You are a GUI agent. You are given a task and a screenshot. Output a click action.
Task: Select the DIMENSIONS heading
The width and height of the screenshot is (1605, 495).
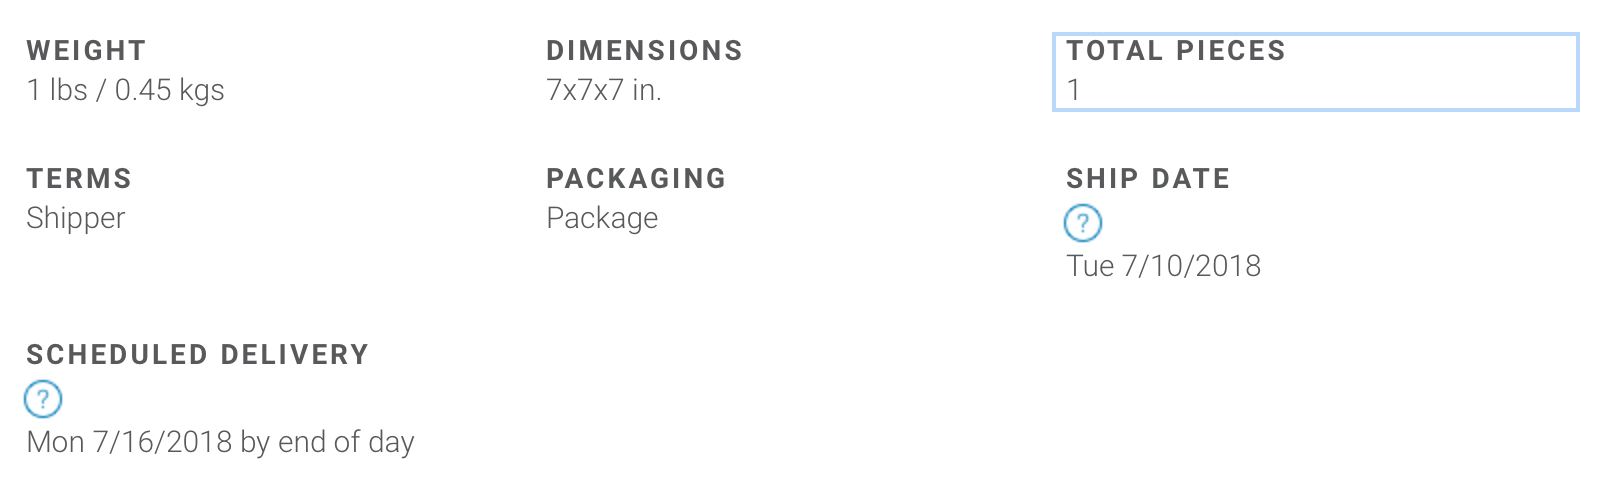(644, 51)
